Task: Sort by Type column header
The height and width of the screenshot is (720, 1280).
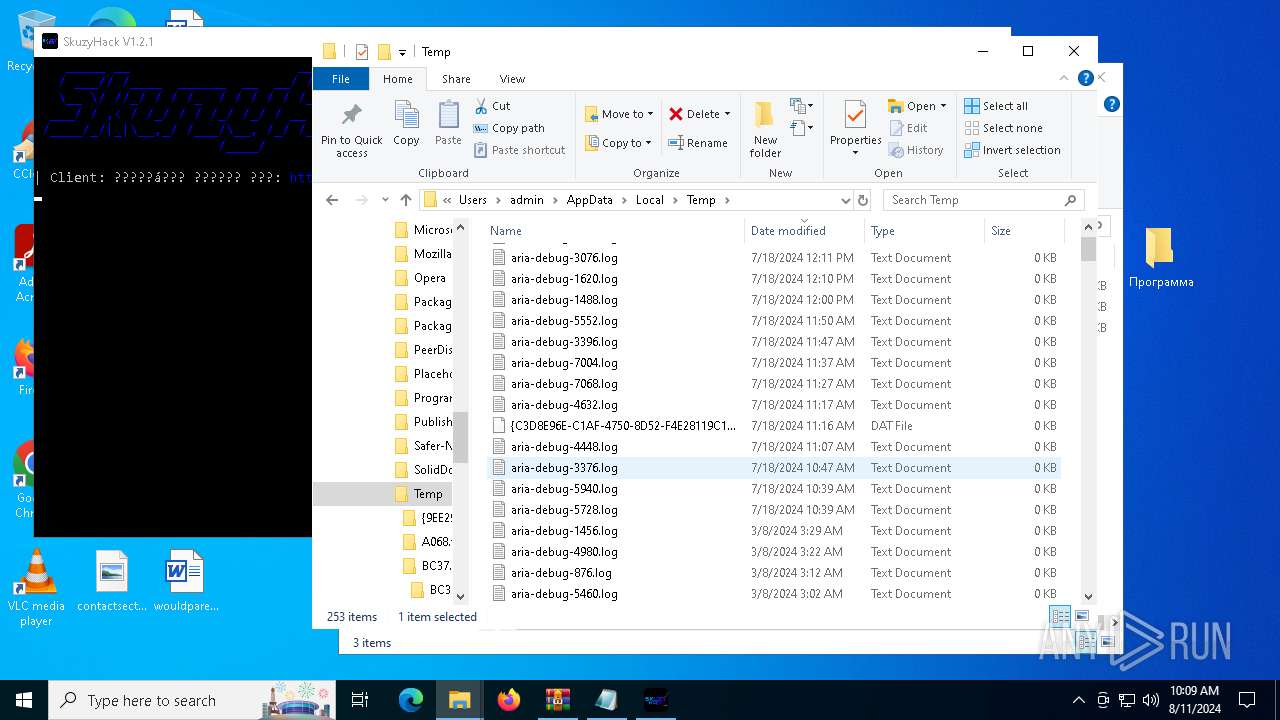Action: tap(923, 231)
